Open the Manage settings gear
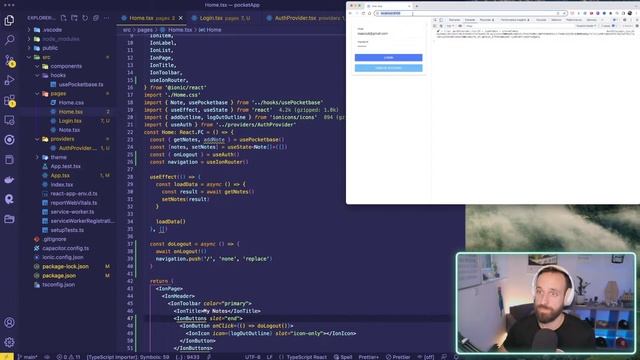 click(9, 342)
